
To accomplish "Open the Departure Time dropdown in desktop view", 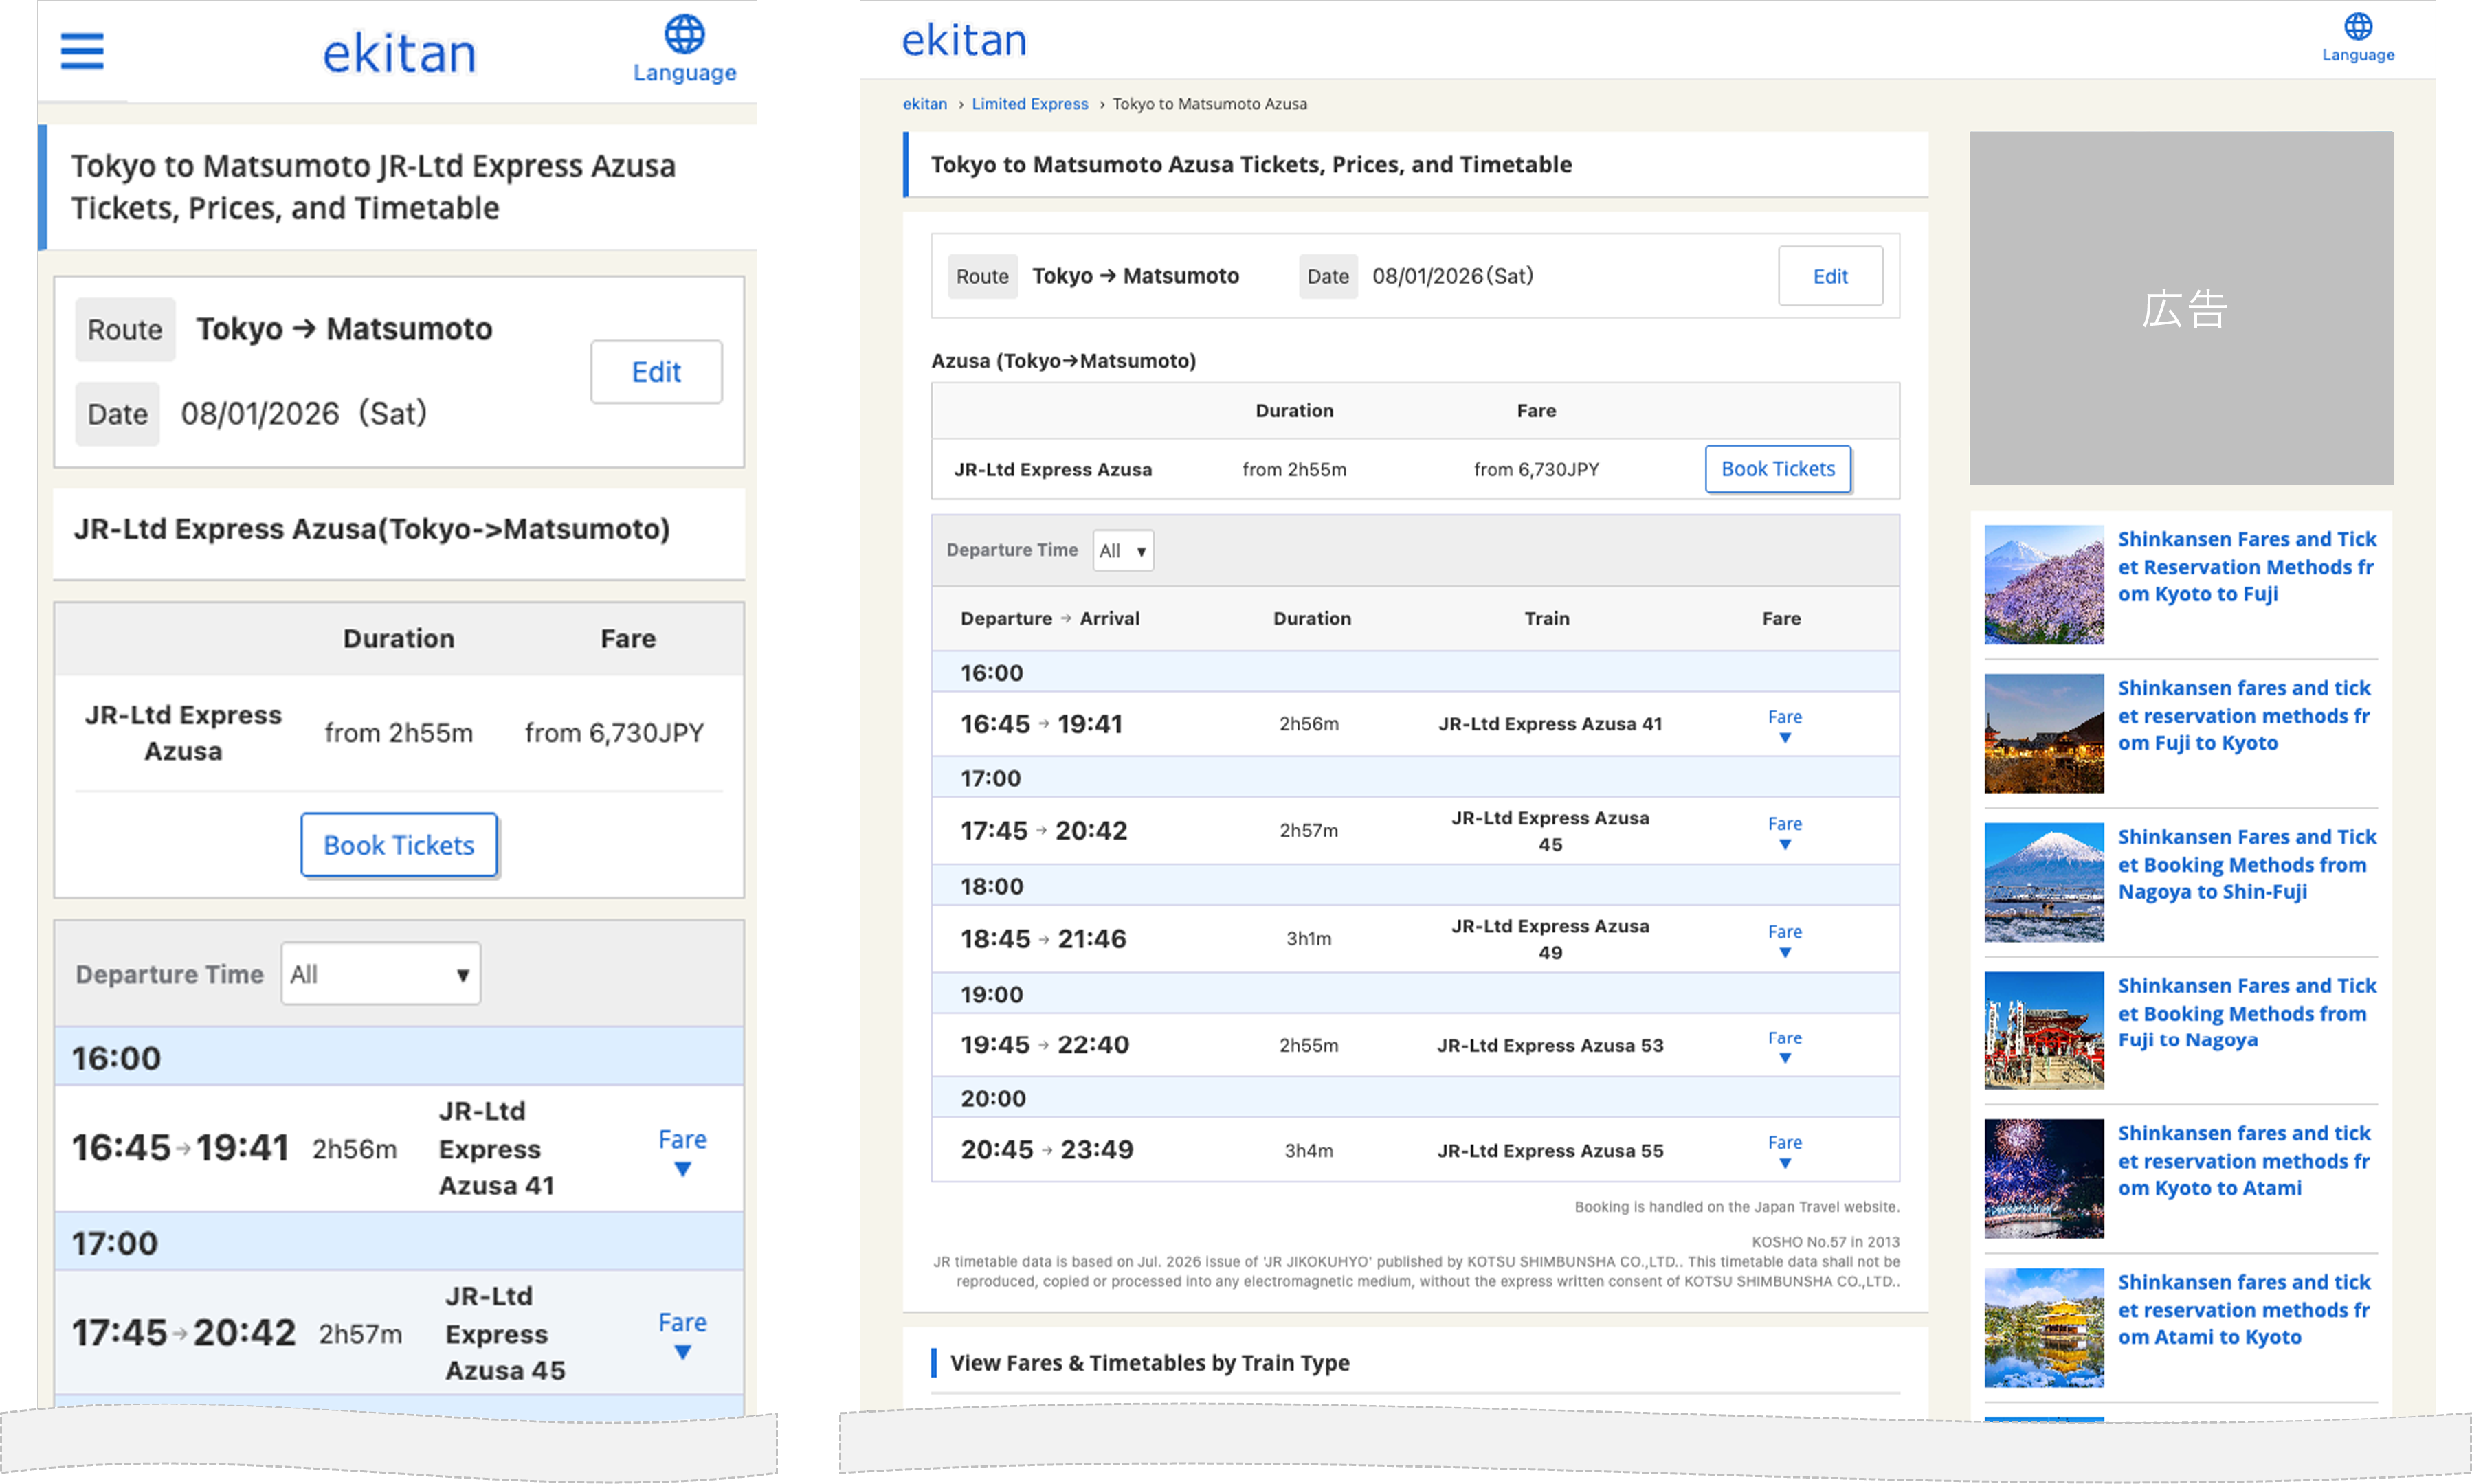I will (x=1123, y=550).
